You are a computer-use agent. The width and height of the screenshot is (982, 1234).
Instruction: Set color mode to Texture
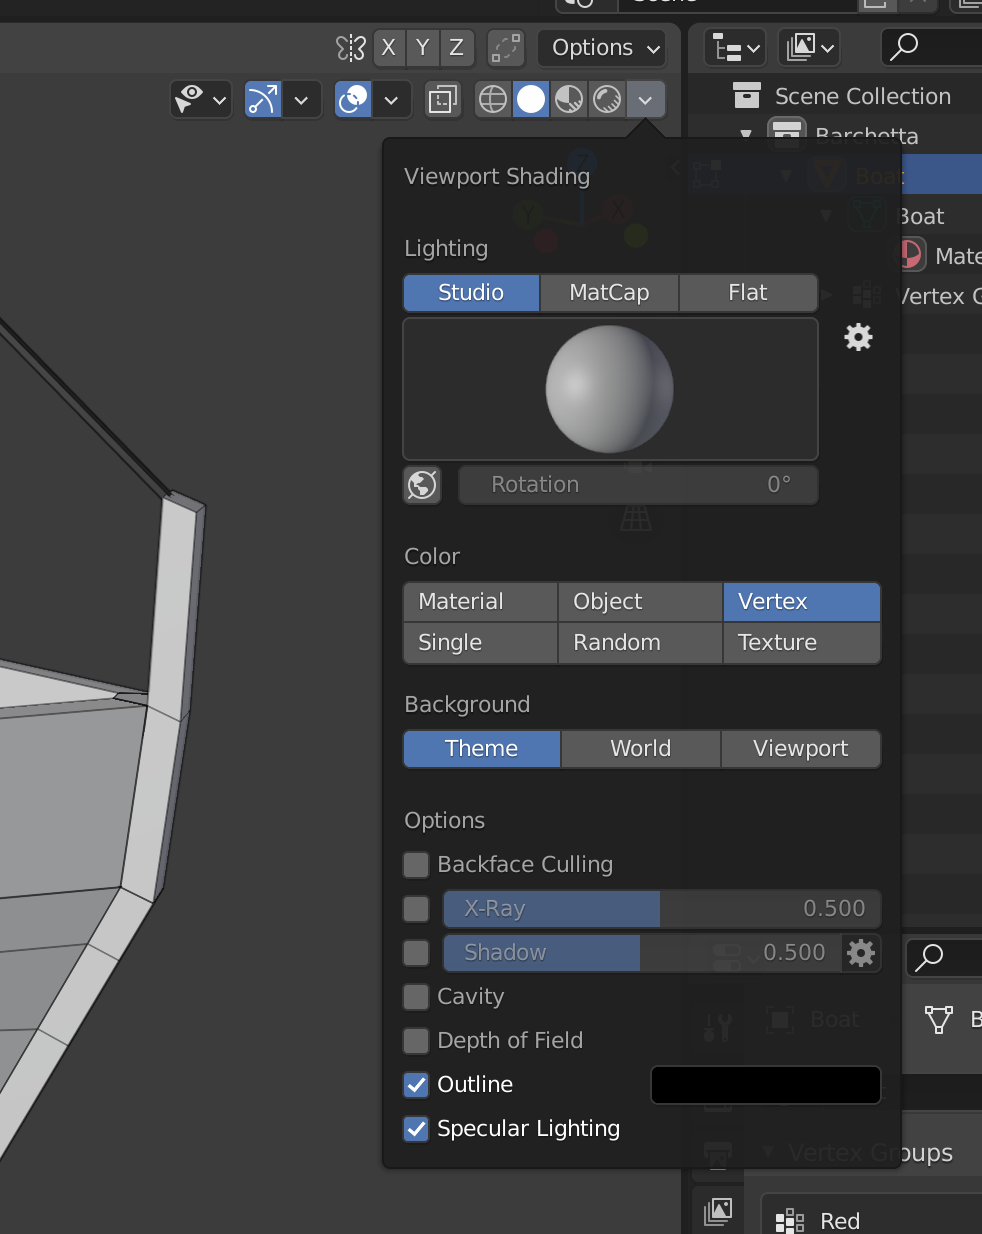pyautogui.click(x=801, y=643)
